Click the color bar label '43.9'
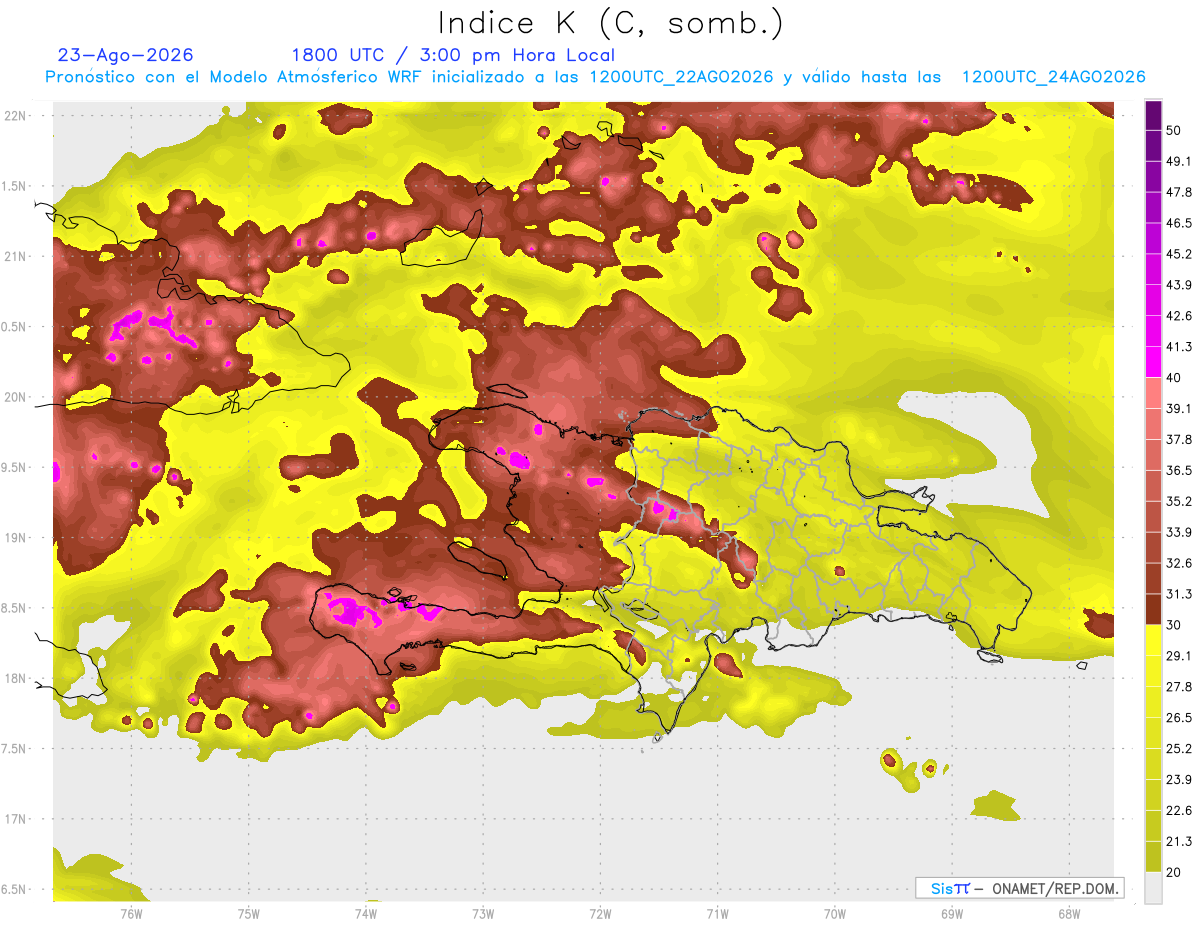Image resolution: width=1200 pixels, height=927 pixels. [1178, 285]
